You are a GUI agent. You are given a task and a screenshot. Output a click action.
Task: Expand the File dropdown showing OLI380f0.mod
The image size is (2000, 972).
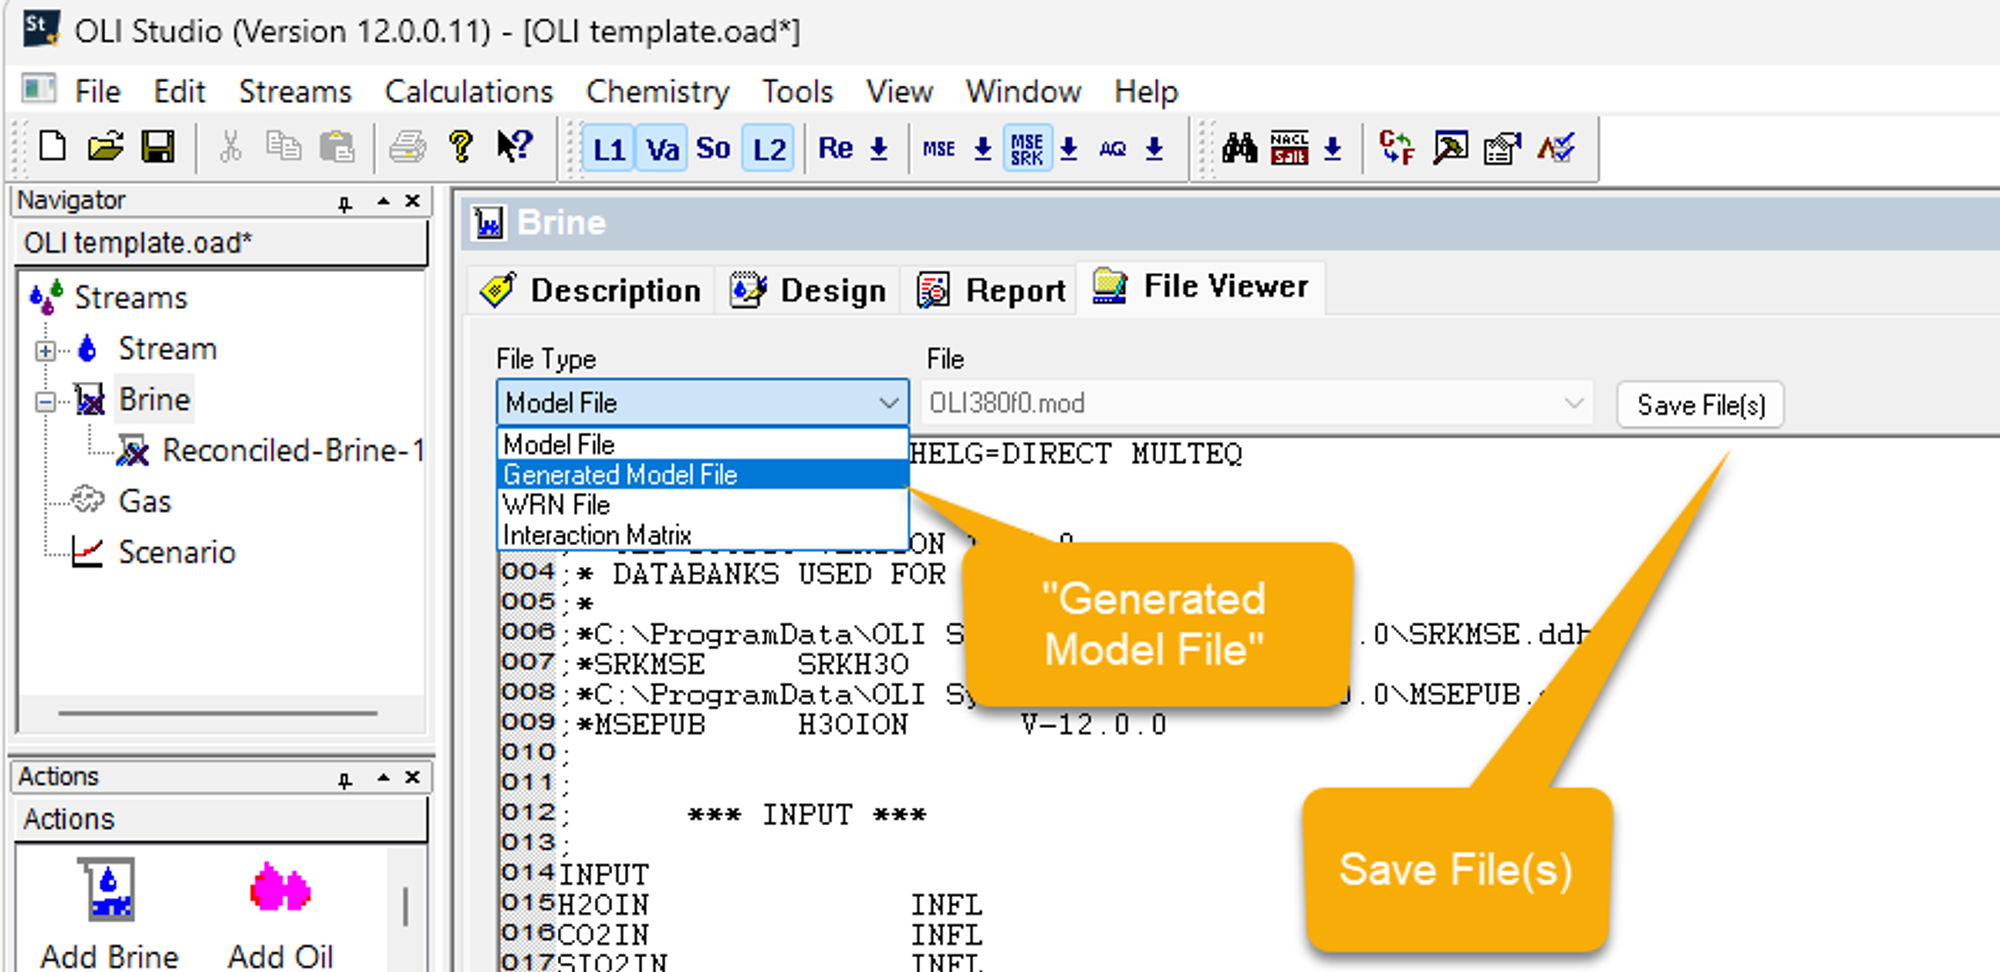1572,403
